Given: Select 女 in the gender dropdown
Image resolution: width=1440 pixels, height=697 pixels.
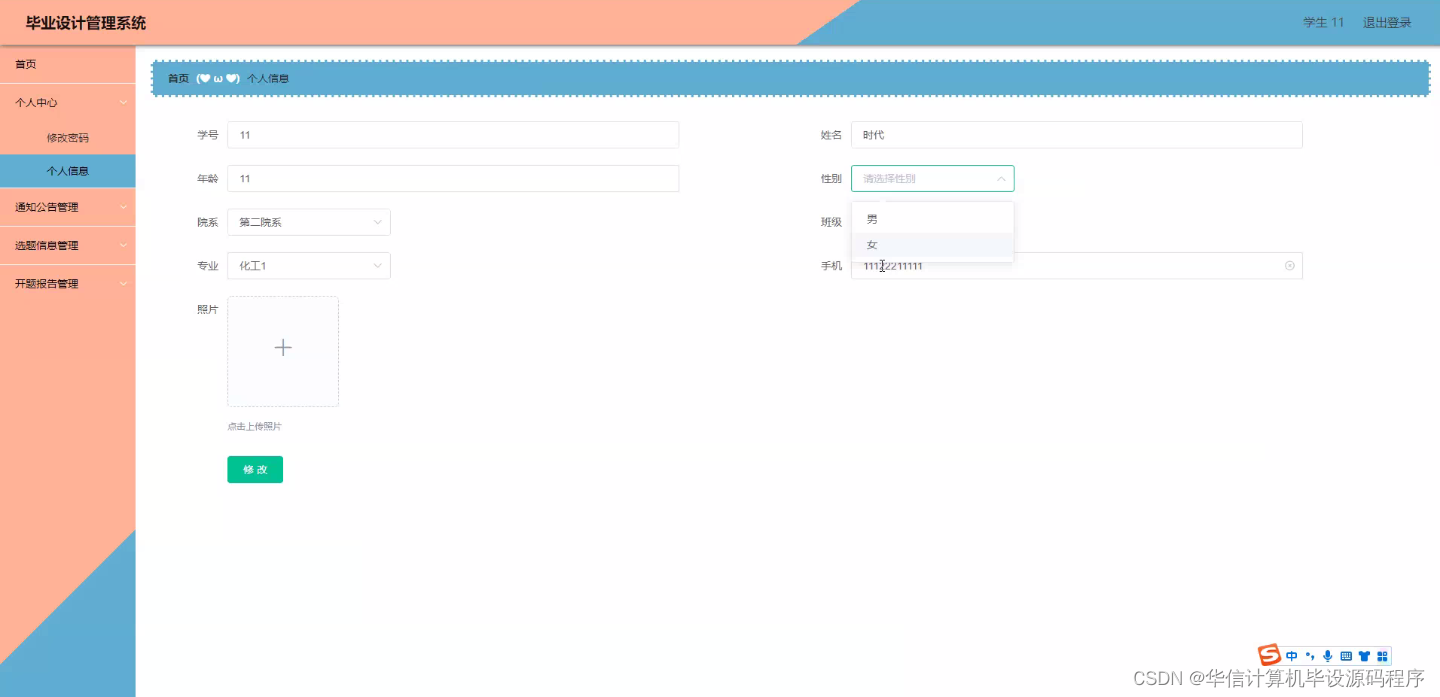Looking at the screenshot, I should 871,244.
